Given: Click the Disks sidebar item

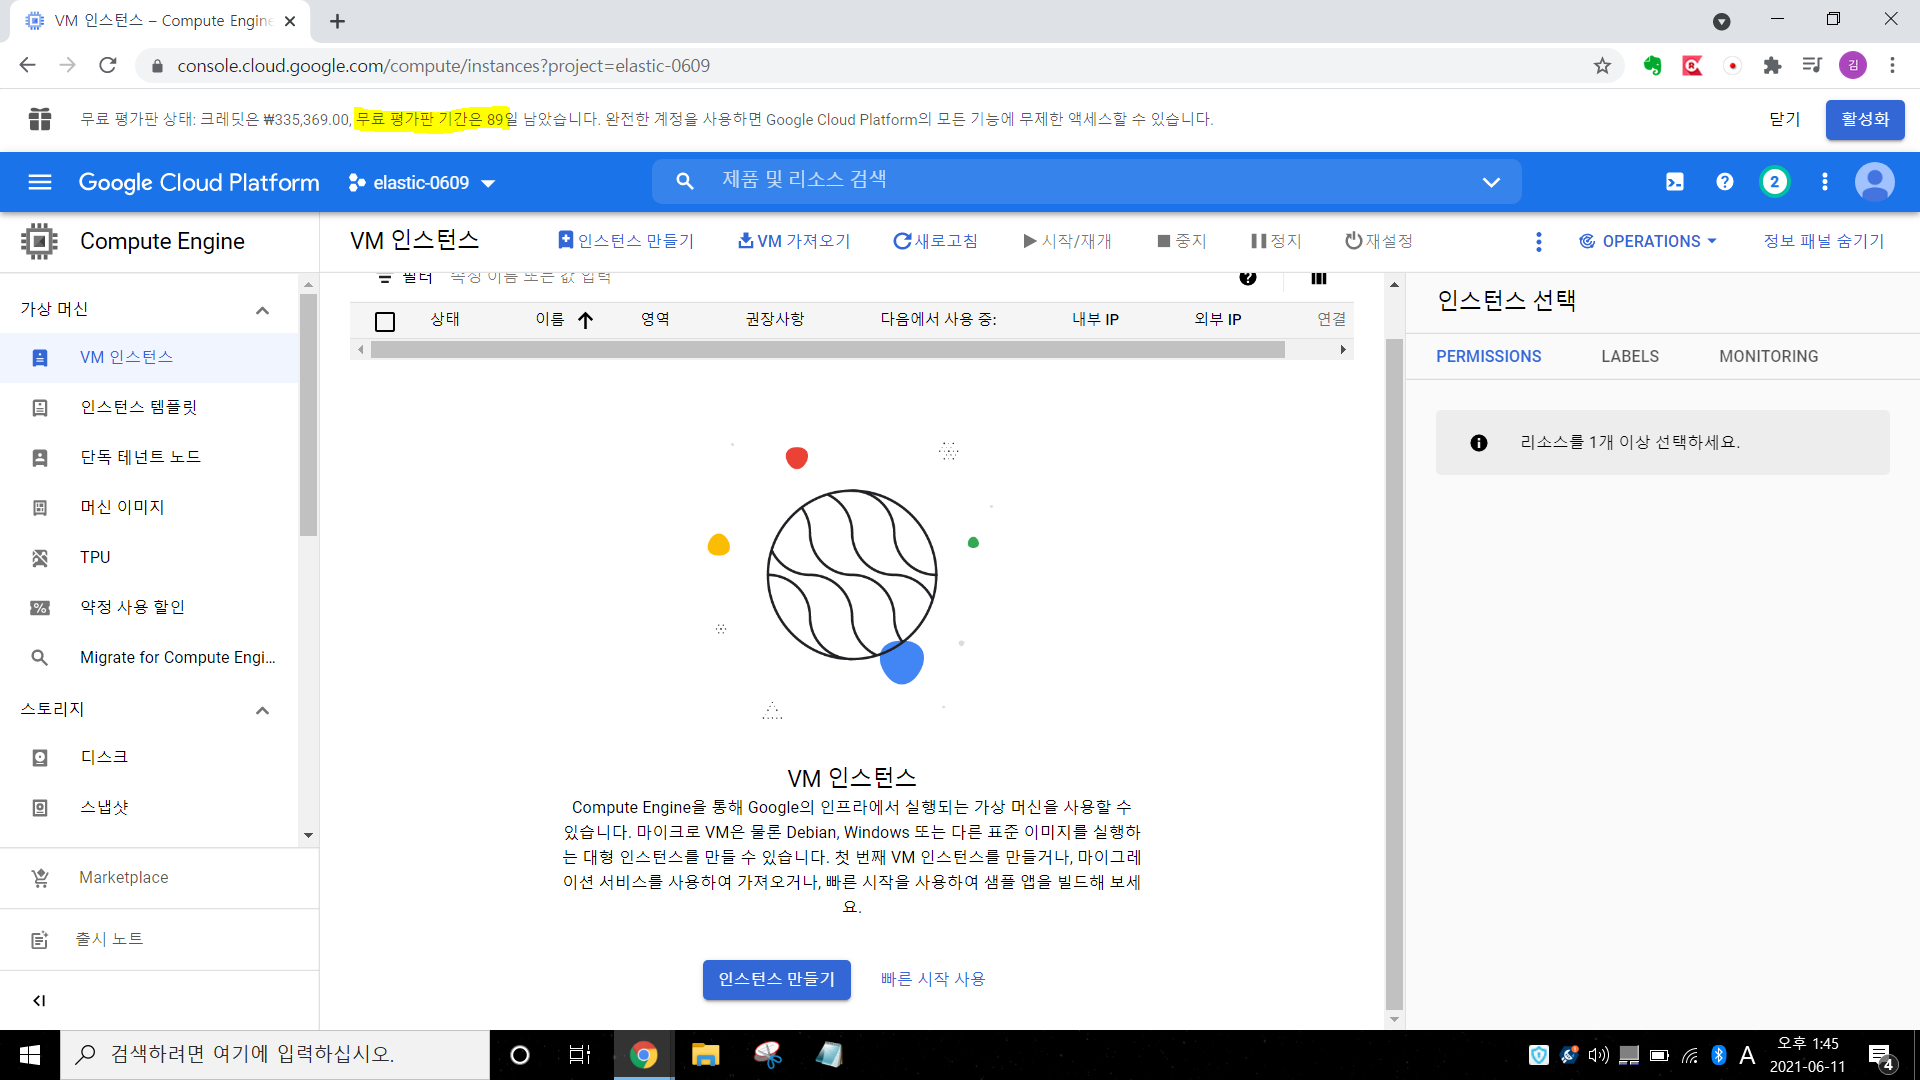Looking at the screenshot, I should [104, 757].
